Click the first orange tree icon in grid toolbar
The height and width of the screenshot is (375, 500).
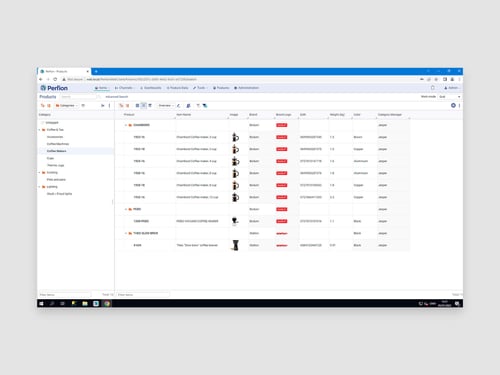pyautogui.click(x=121, y=106)
